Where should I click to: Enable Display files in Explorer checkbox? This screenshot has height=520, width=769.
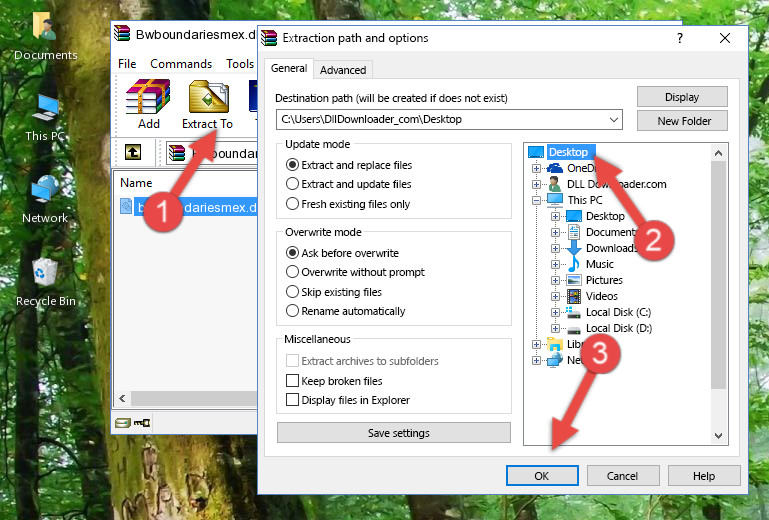[292, 400]
